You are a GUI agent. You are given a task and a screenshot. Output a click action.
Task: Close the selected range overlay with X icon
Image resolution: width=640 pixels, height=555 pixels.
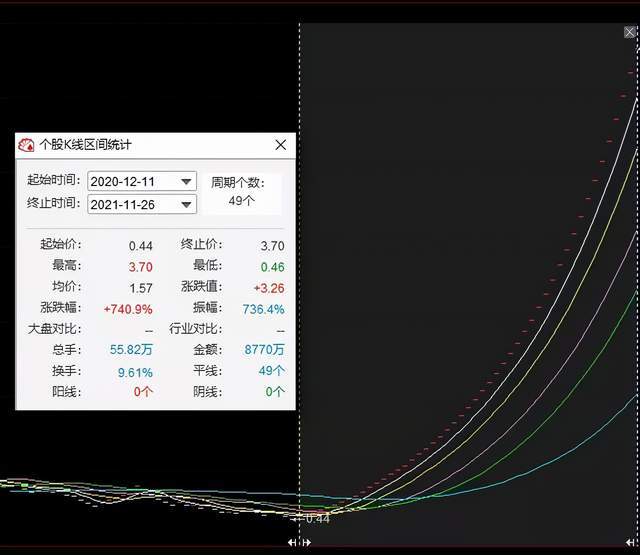630,32
